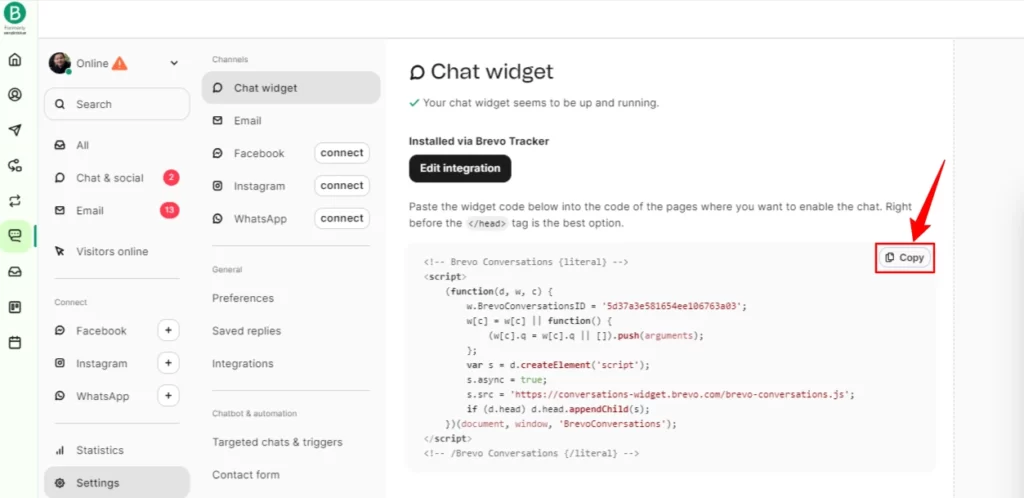Open the Conversations chat icon in rail

click(x=14, y=236)
